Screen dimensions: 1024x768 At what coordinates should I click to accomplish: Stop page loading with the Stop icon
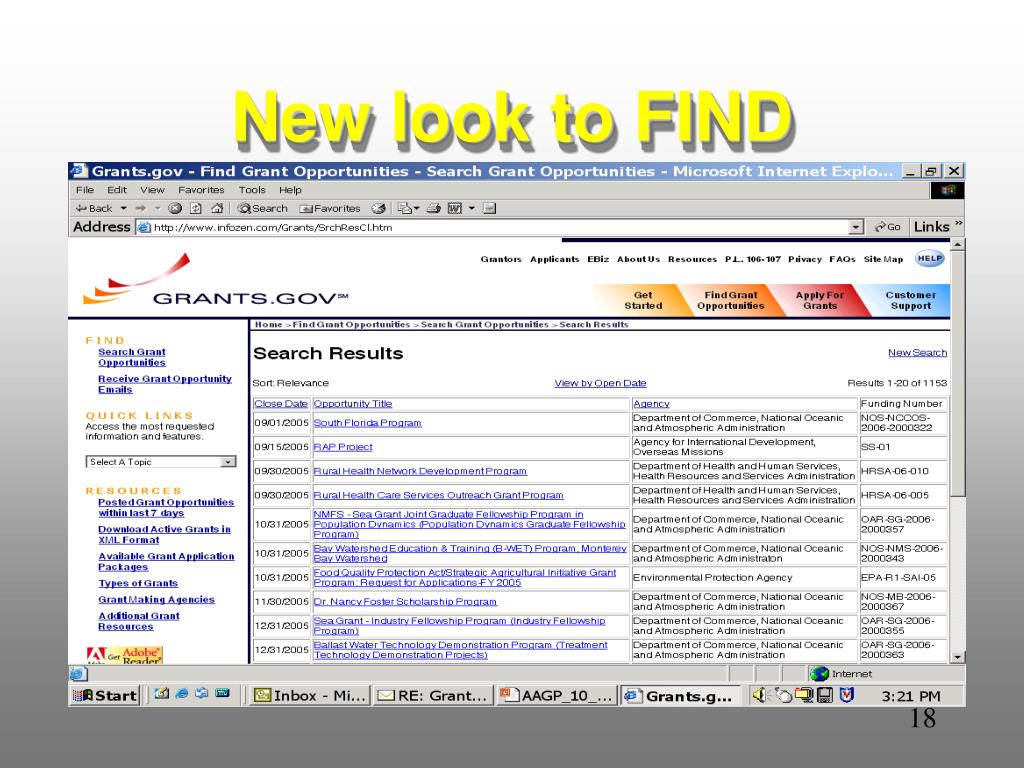click(x=174, y=208)
